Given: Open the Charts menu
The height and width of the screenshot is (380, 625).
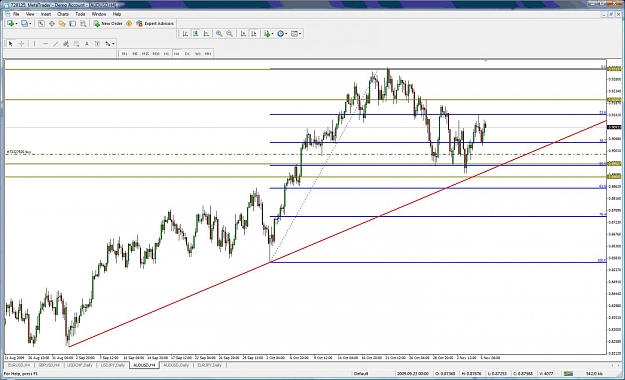Looking at the screenshot, I should tap(63, 14).
